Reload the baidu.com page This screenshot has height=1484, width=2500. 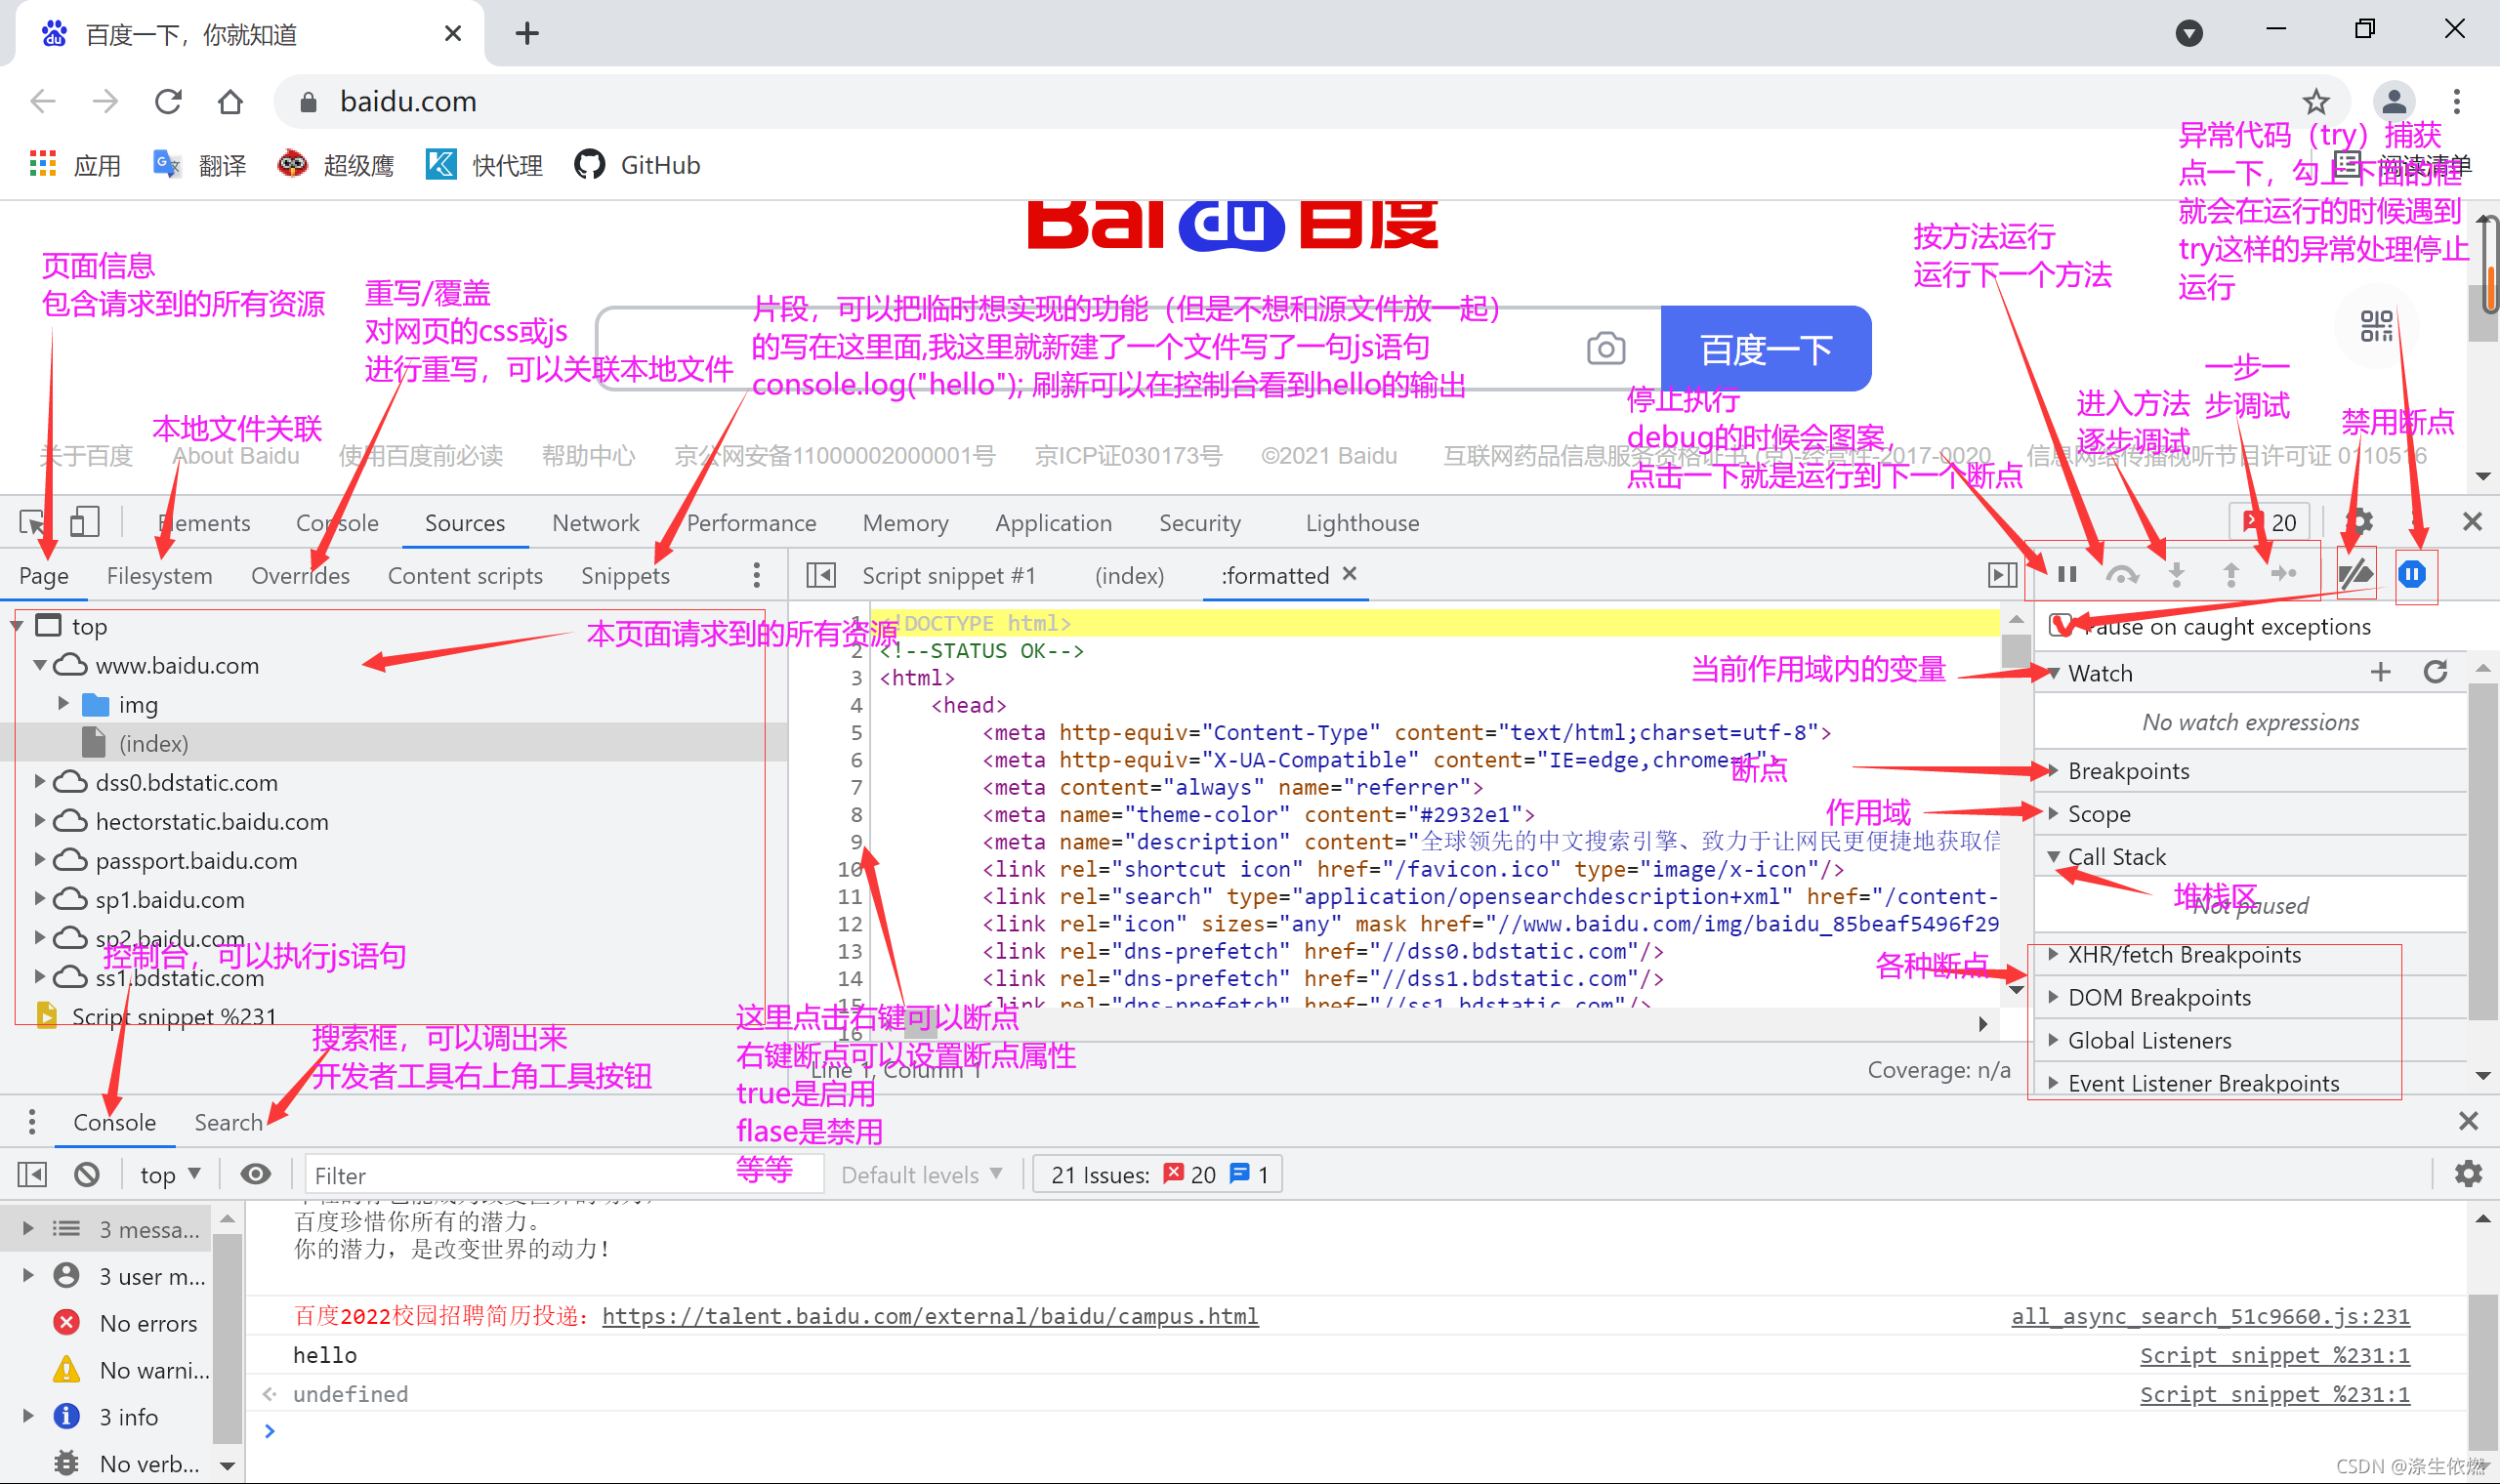168,101
